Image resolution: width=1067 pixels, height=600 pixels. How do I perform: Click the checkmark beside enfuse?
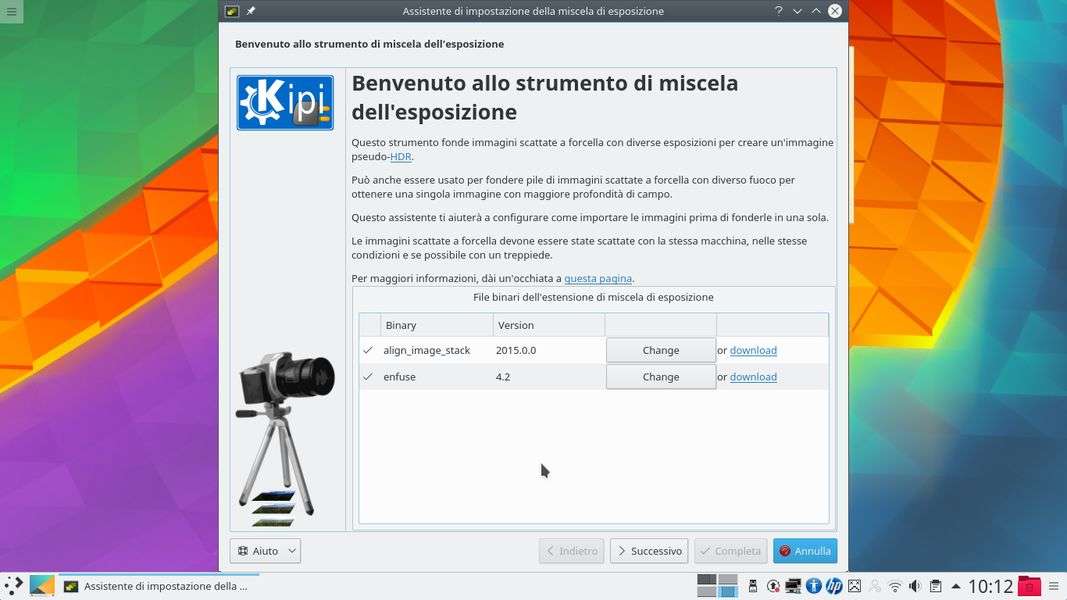coord(368,376)
